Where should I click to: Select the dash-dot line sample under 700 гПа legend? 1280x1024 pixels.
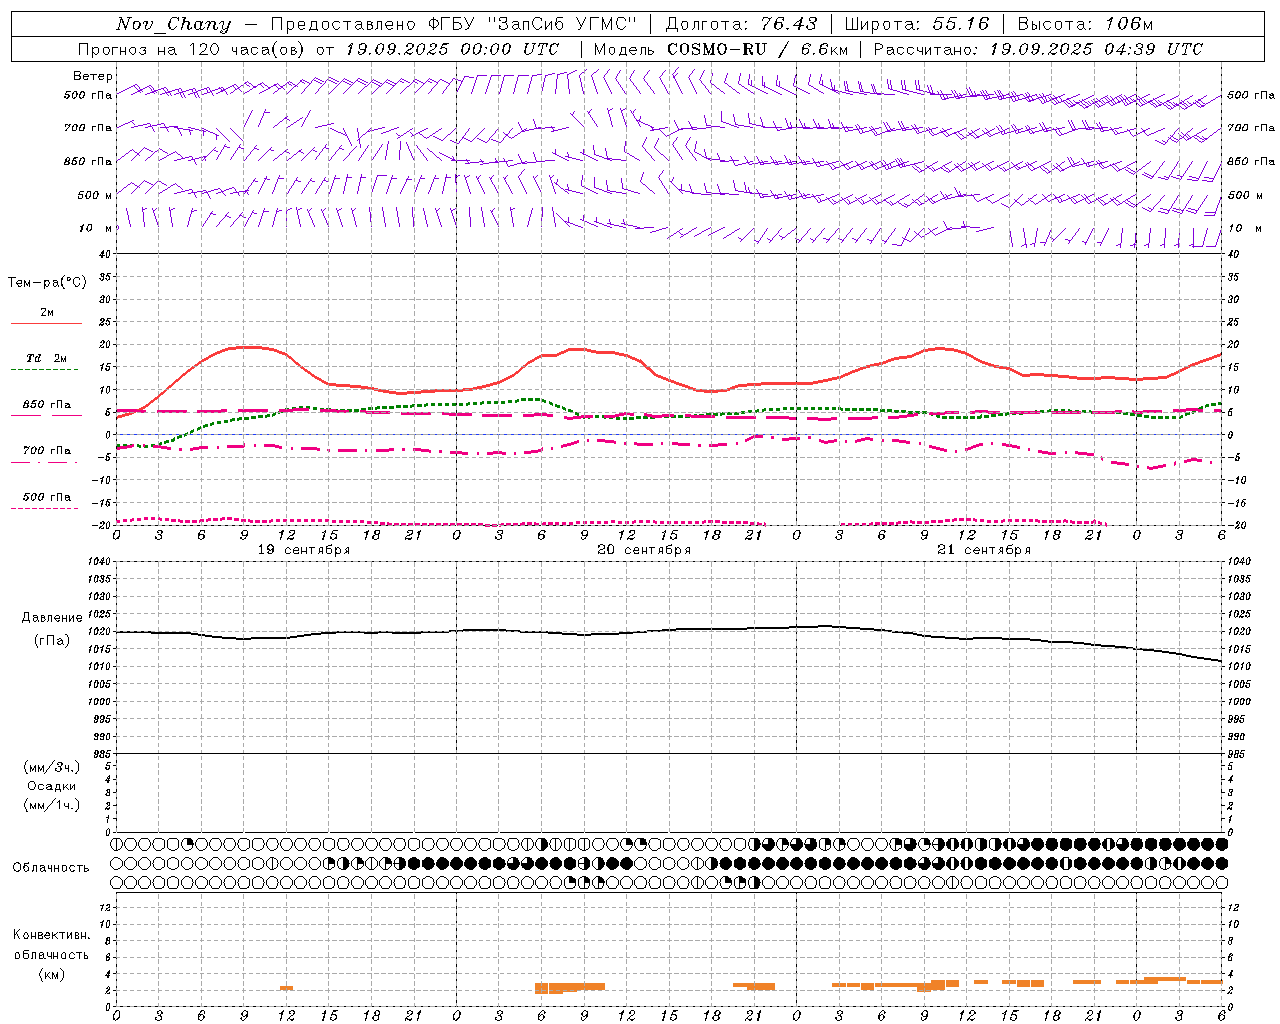pos(44,461)
